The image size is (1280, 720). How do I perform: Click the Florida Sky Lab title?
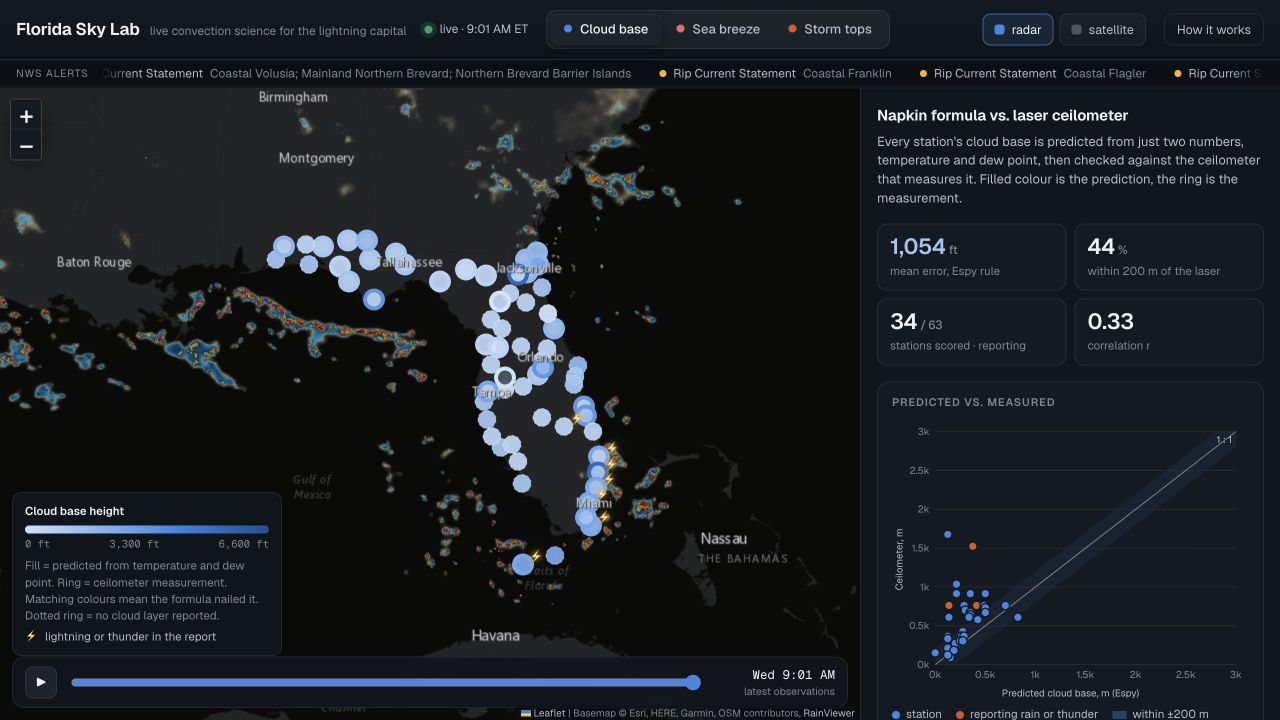pyautogui.click(x=78, y=29)
